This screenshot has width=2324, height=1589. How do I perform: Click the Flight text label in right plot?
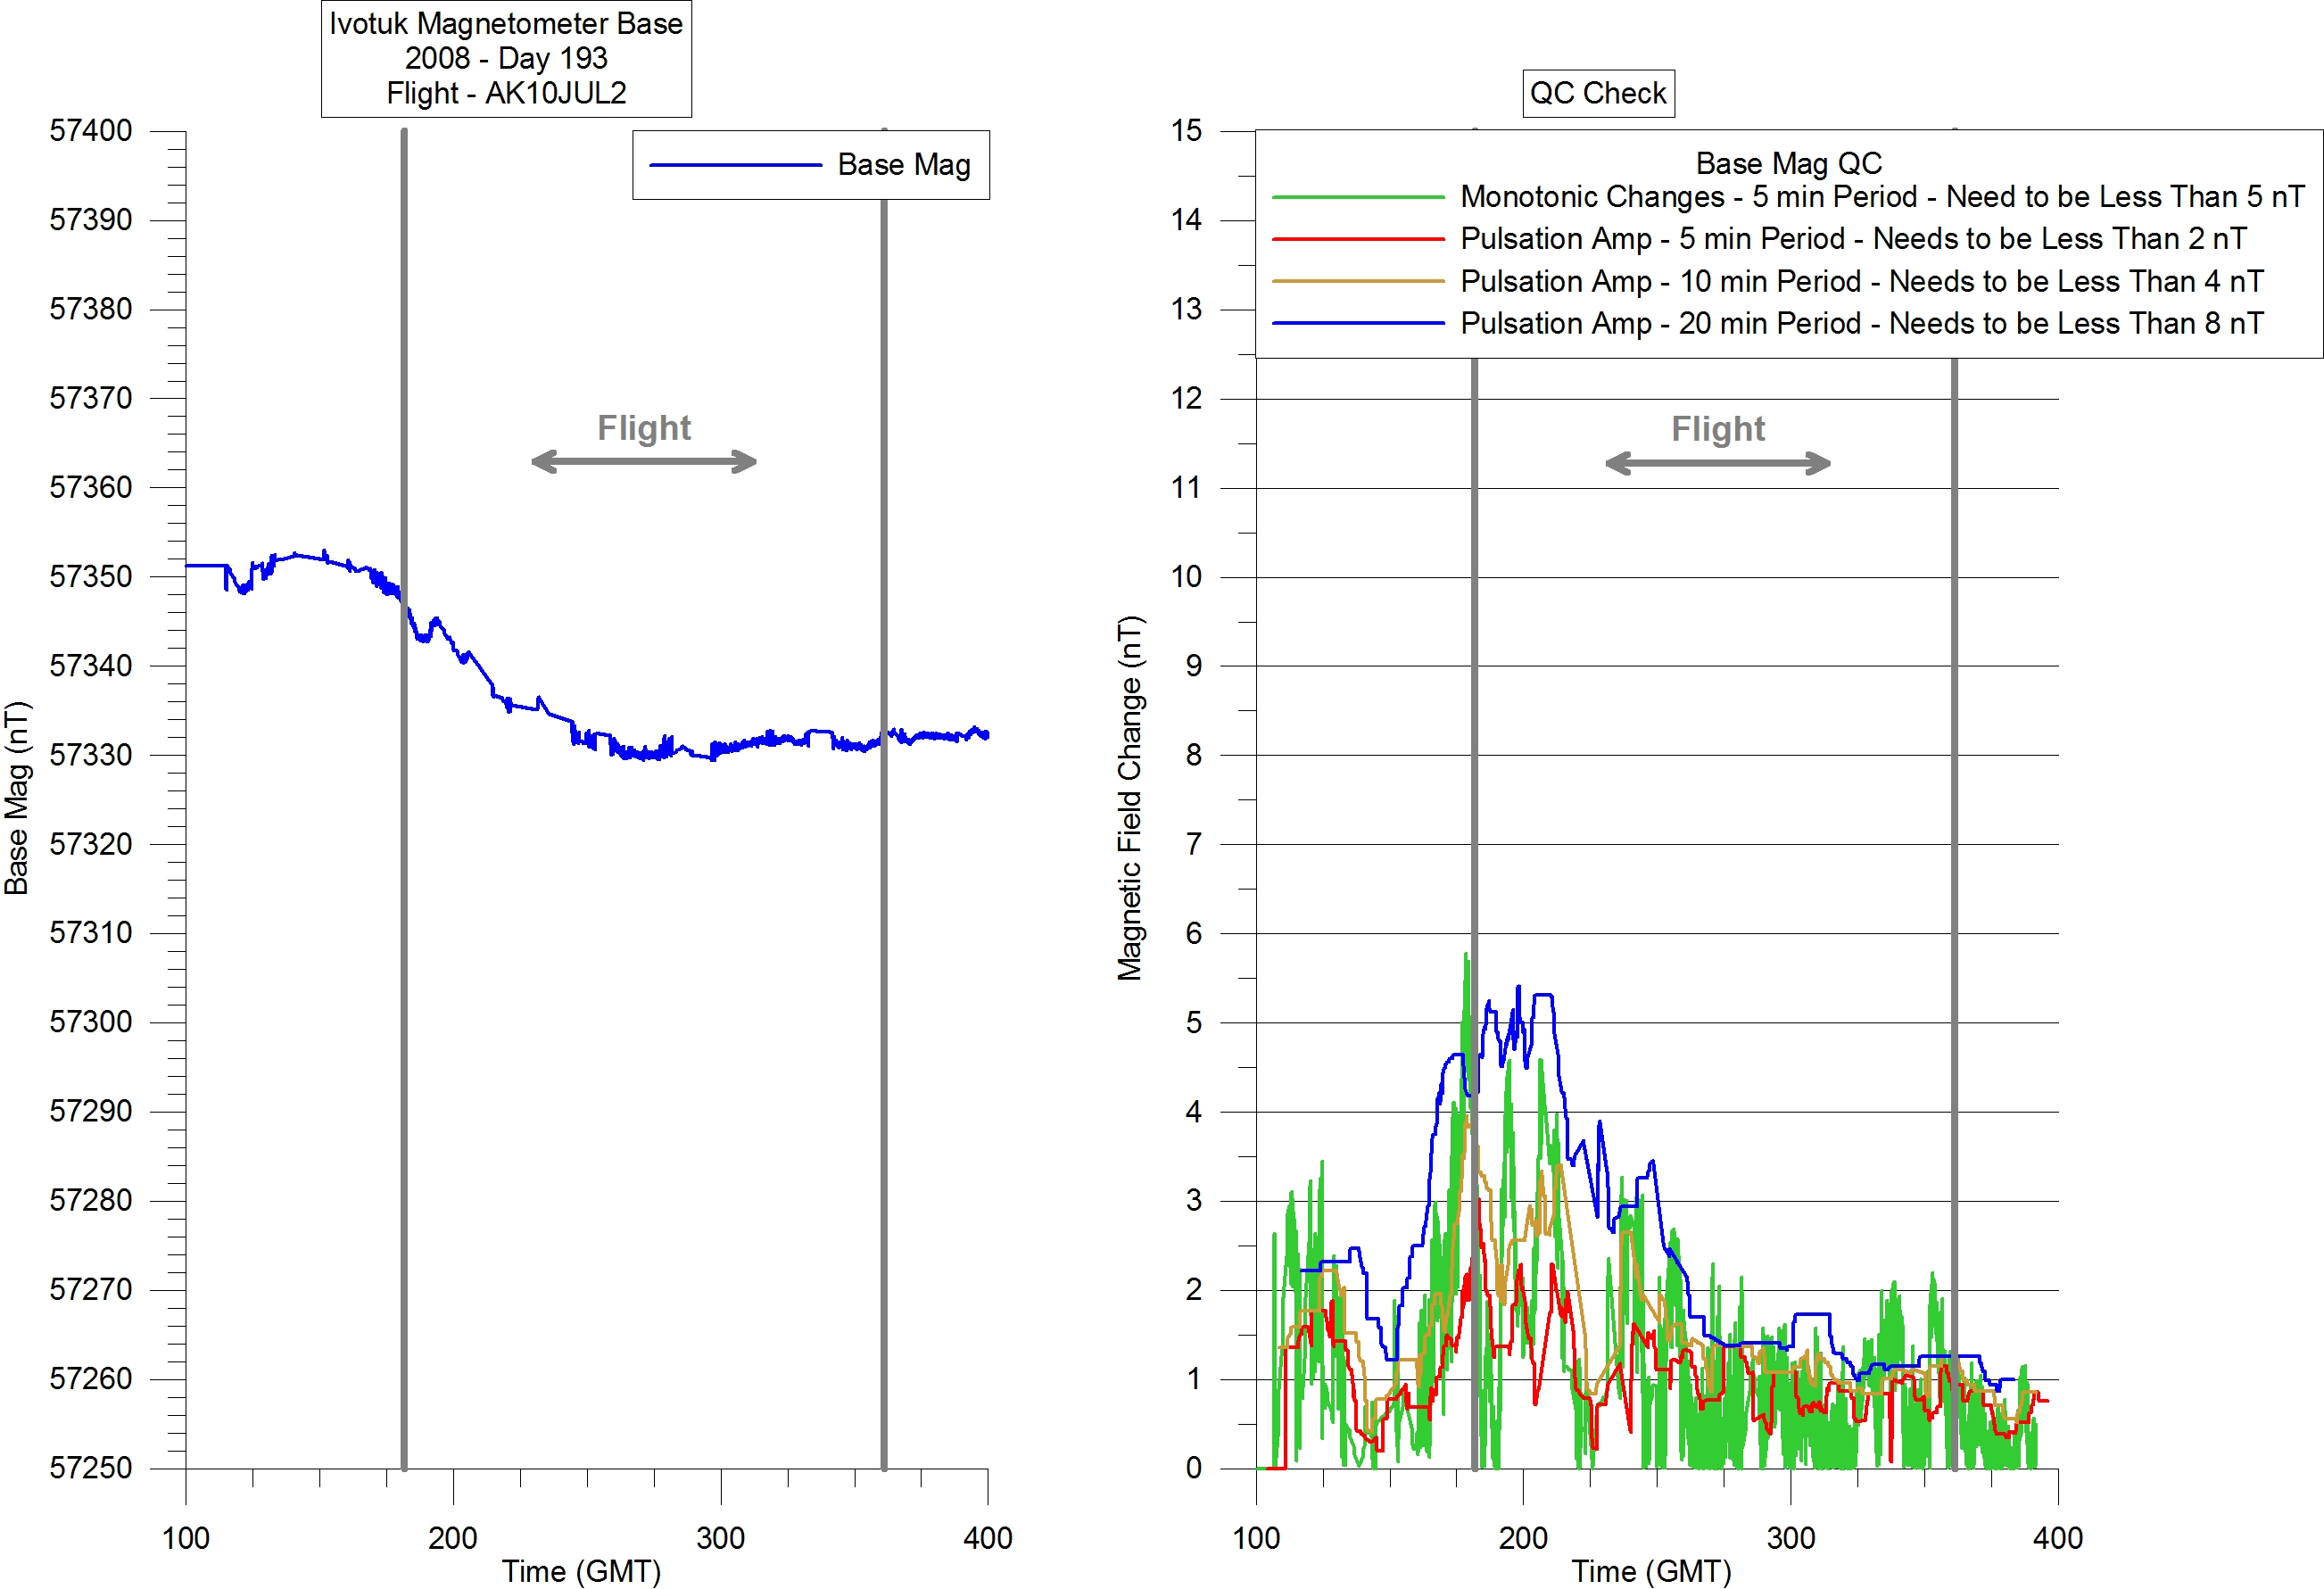1717,429
